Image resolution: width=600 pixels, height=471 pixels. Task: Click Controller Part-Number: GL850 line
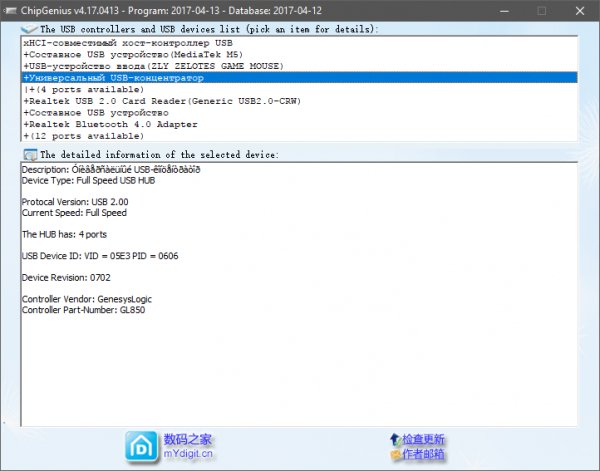(x=83, y=310)
